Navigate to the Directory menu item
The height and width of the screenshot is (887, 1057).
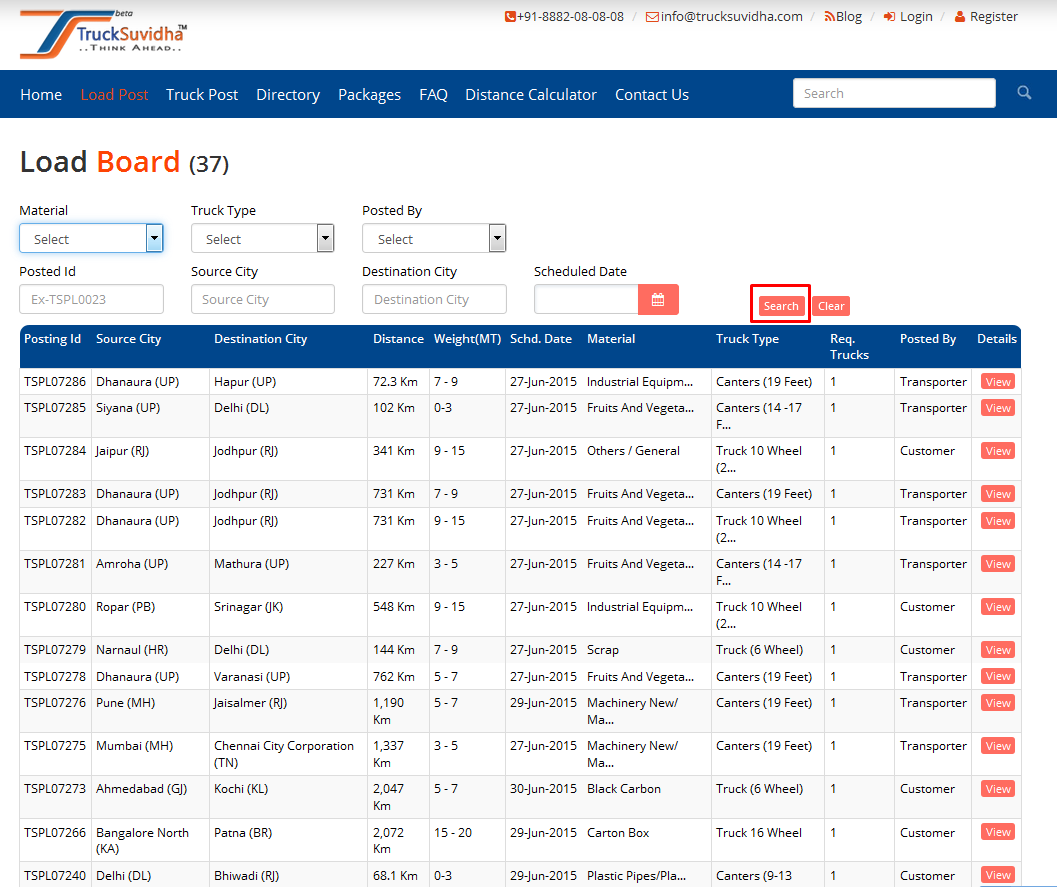[288, 95]
